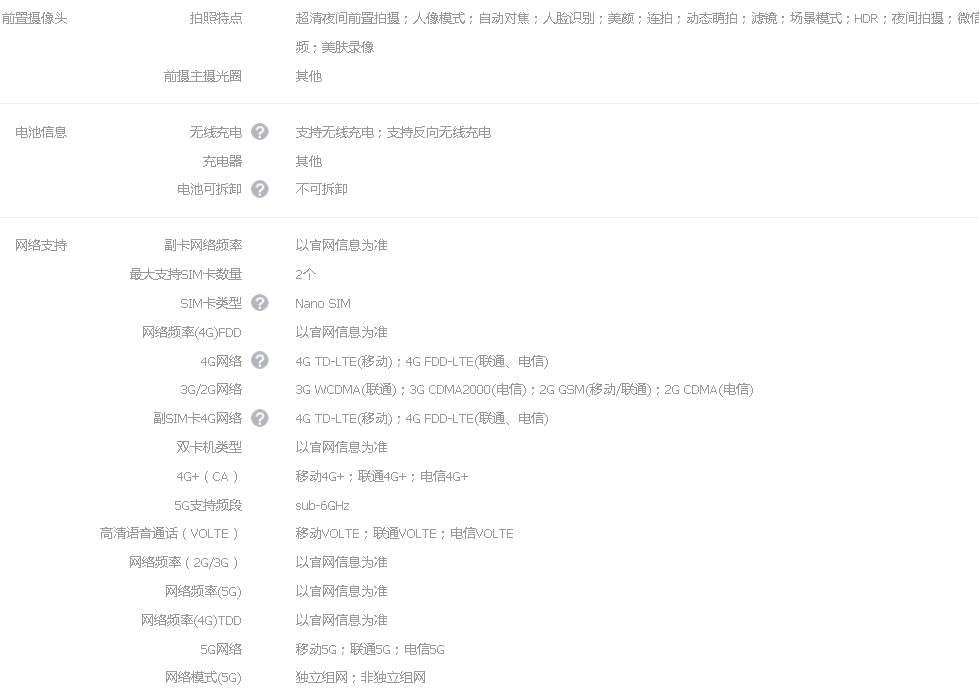Select the 移动VOLTE;联通VOLTE;电信VOLTE value
Screen dimensions: 979x688
point(404,533)
